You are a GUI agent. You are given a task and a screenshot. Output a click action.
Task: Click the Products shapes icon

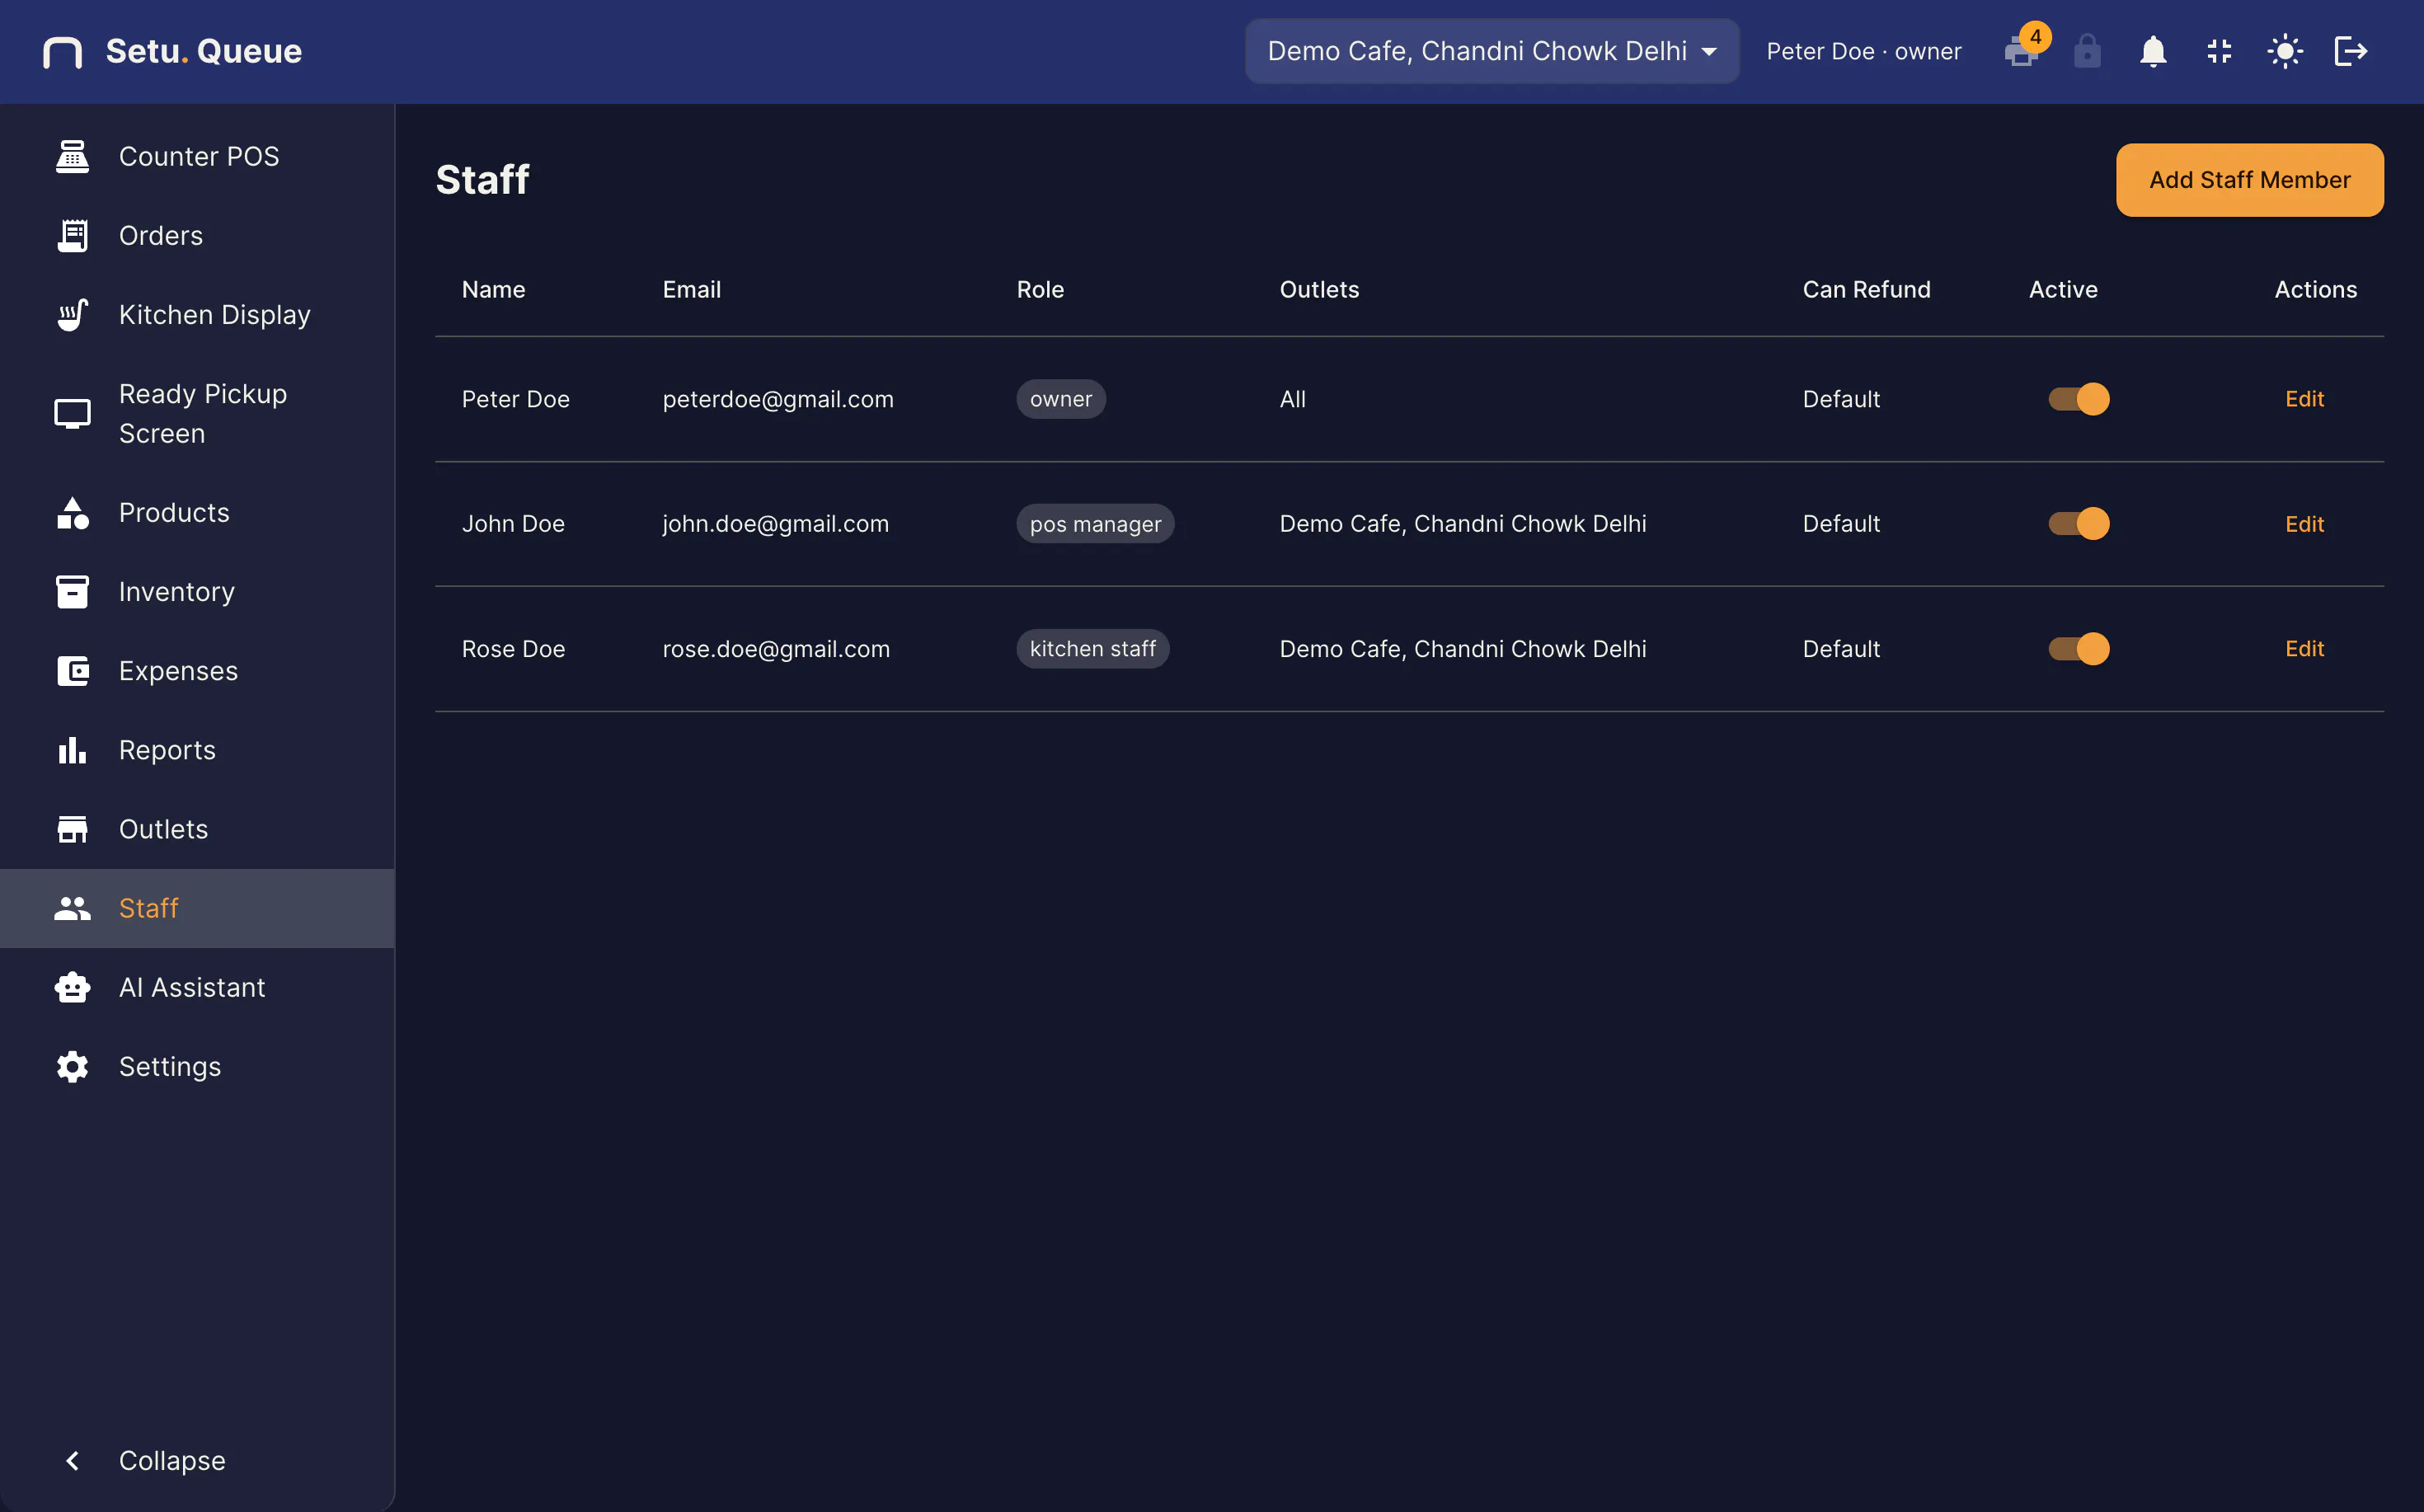[72, 512]
